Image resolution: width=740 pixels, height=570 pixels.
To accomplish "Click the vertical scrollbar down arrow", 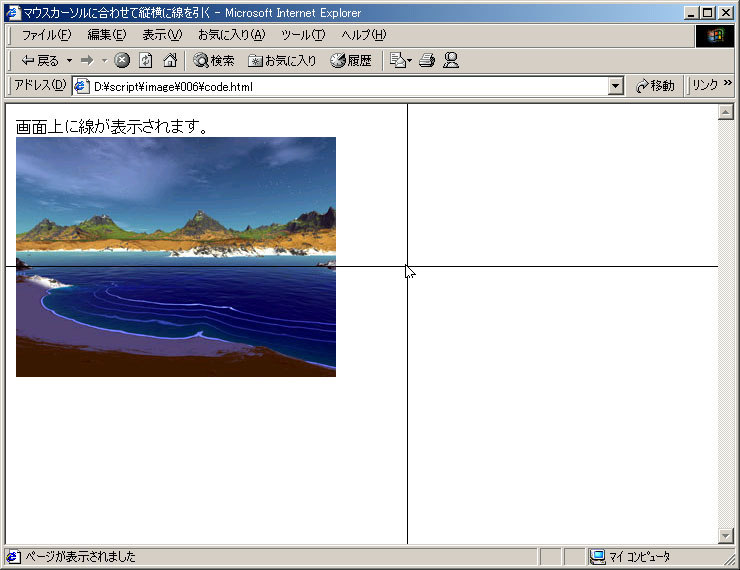I will coord(725,536).
